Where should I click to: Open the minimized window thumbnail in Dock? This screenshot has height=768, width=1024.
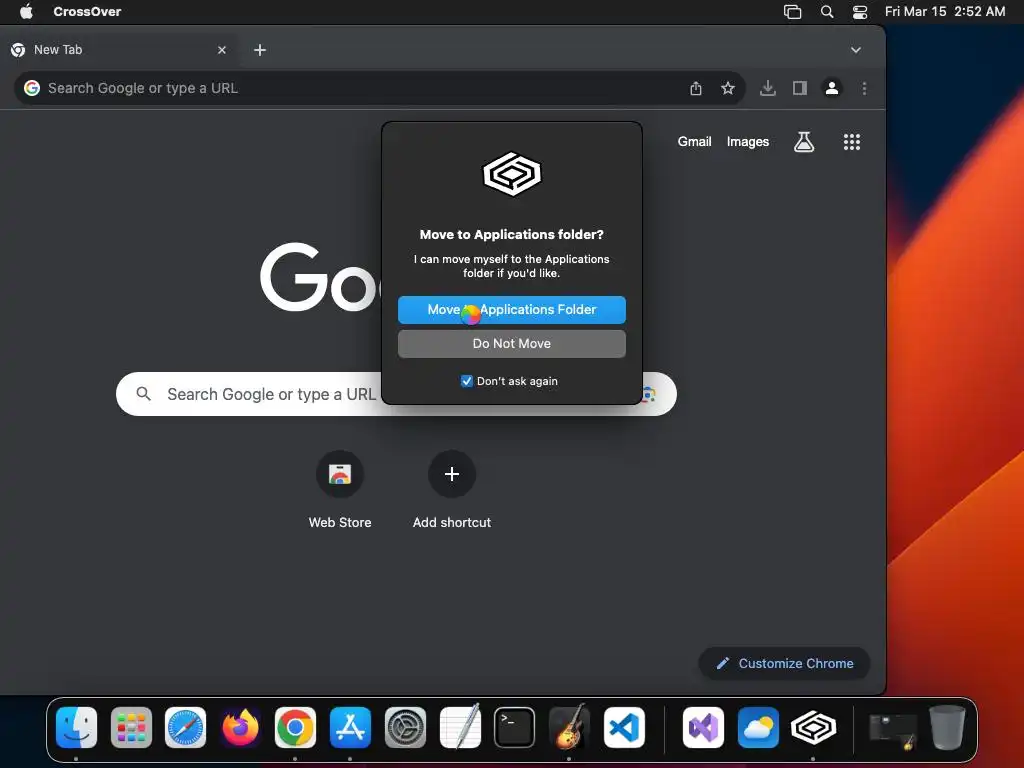tap(893, 730)
